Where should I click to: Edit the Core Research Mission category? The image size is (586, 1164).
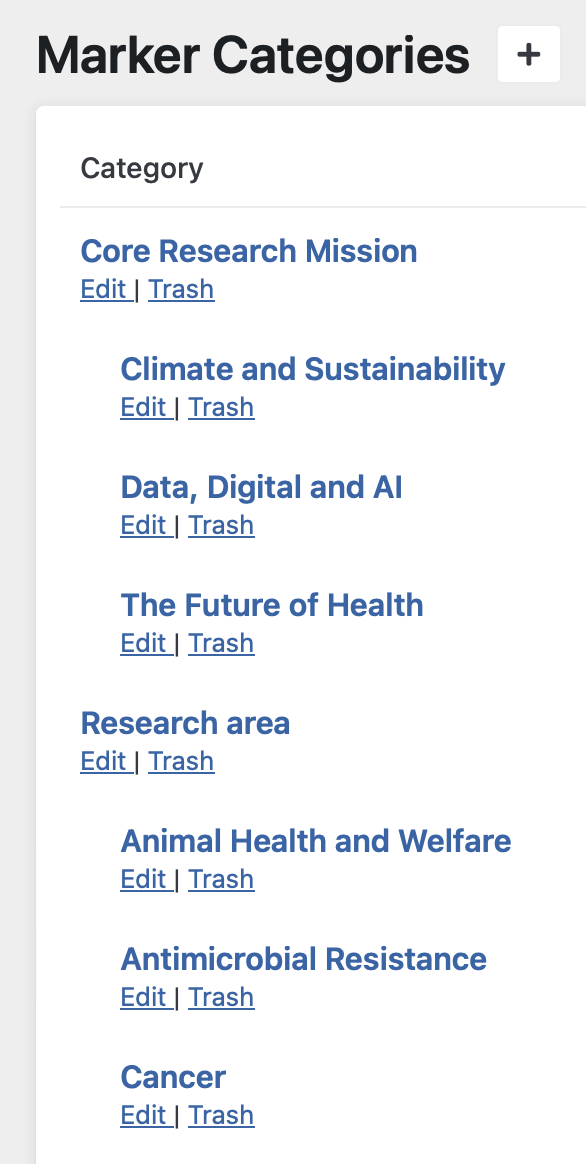pyautogui.click(x=101, y=289)
